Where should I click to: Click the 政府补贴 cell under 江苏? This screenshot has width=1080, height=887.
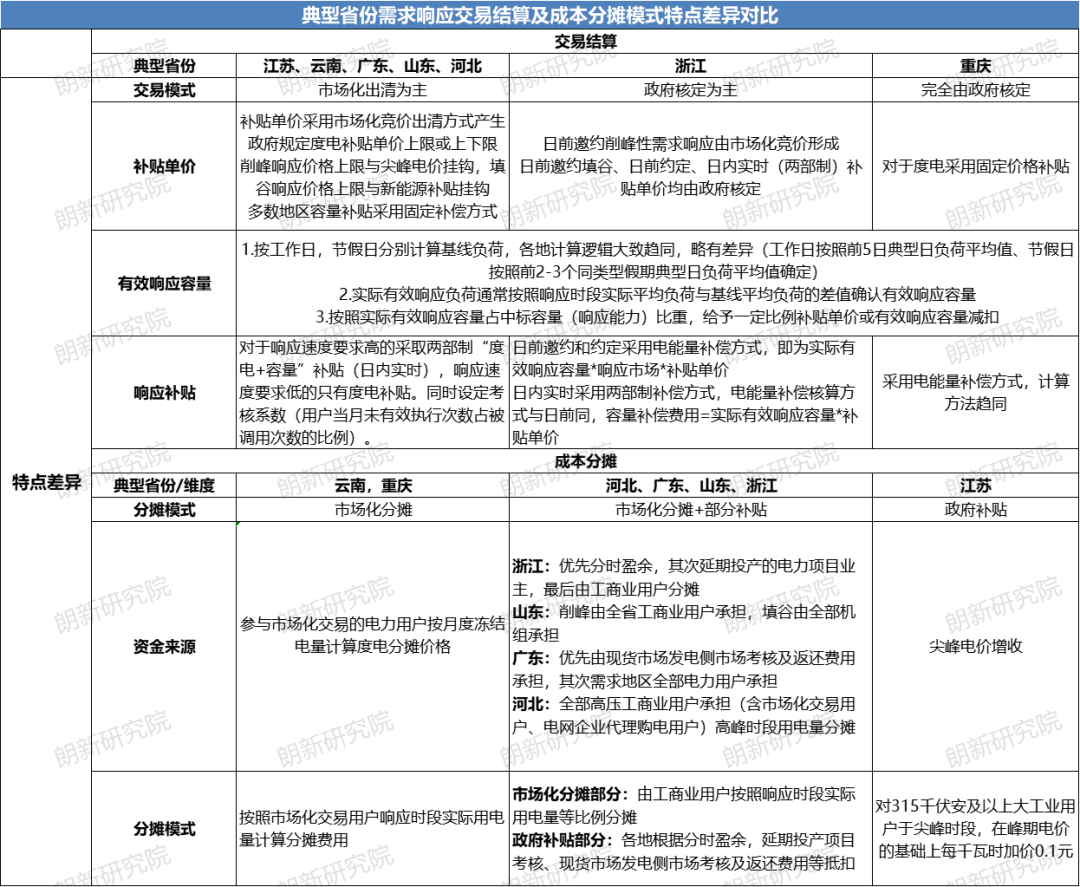pos(975,509)
